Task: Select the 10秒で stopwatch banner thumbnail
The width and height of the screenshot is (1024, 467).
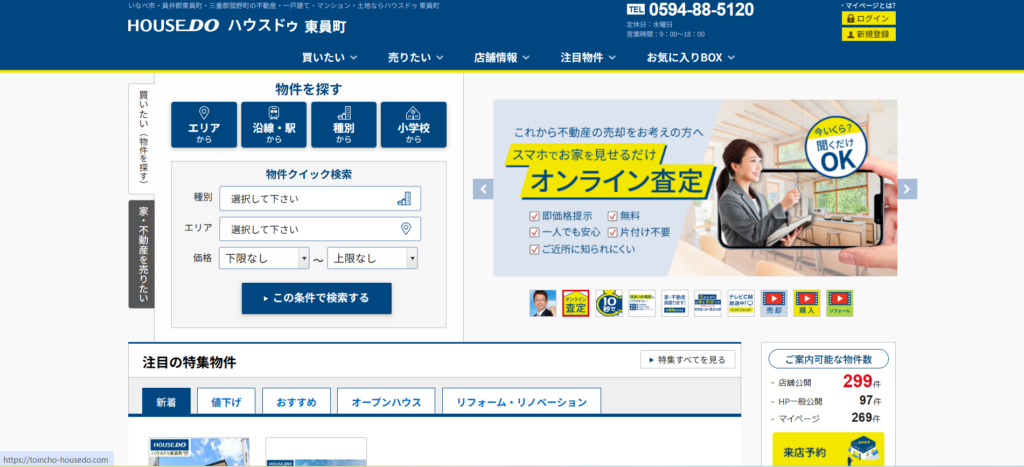Action: coord(609,303)
